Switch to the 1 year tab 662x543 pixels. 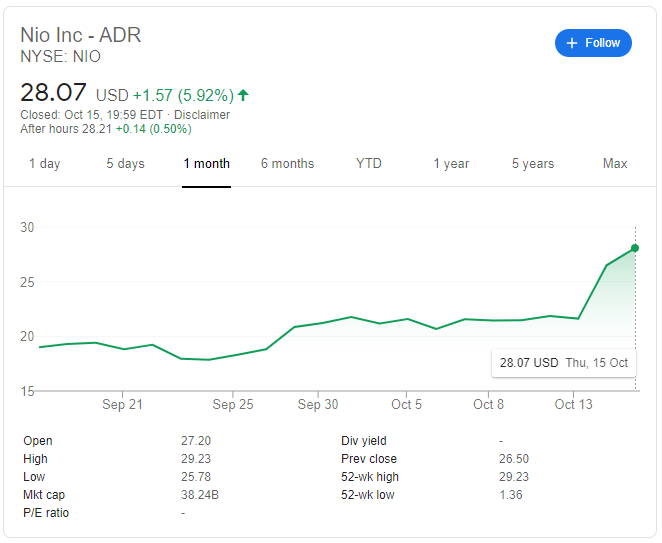coord(451,164)
